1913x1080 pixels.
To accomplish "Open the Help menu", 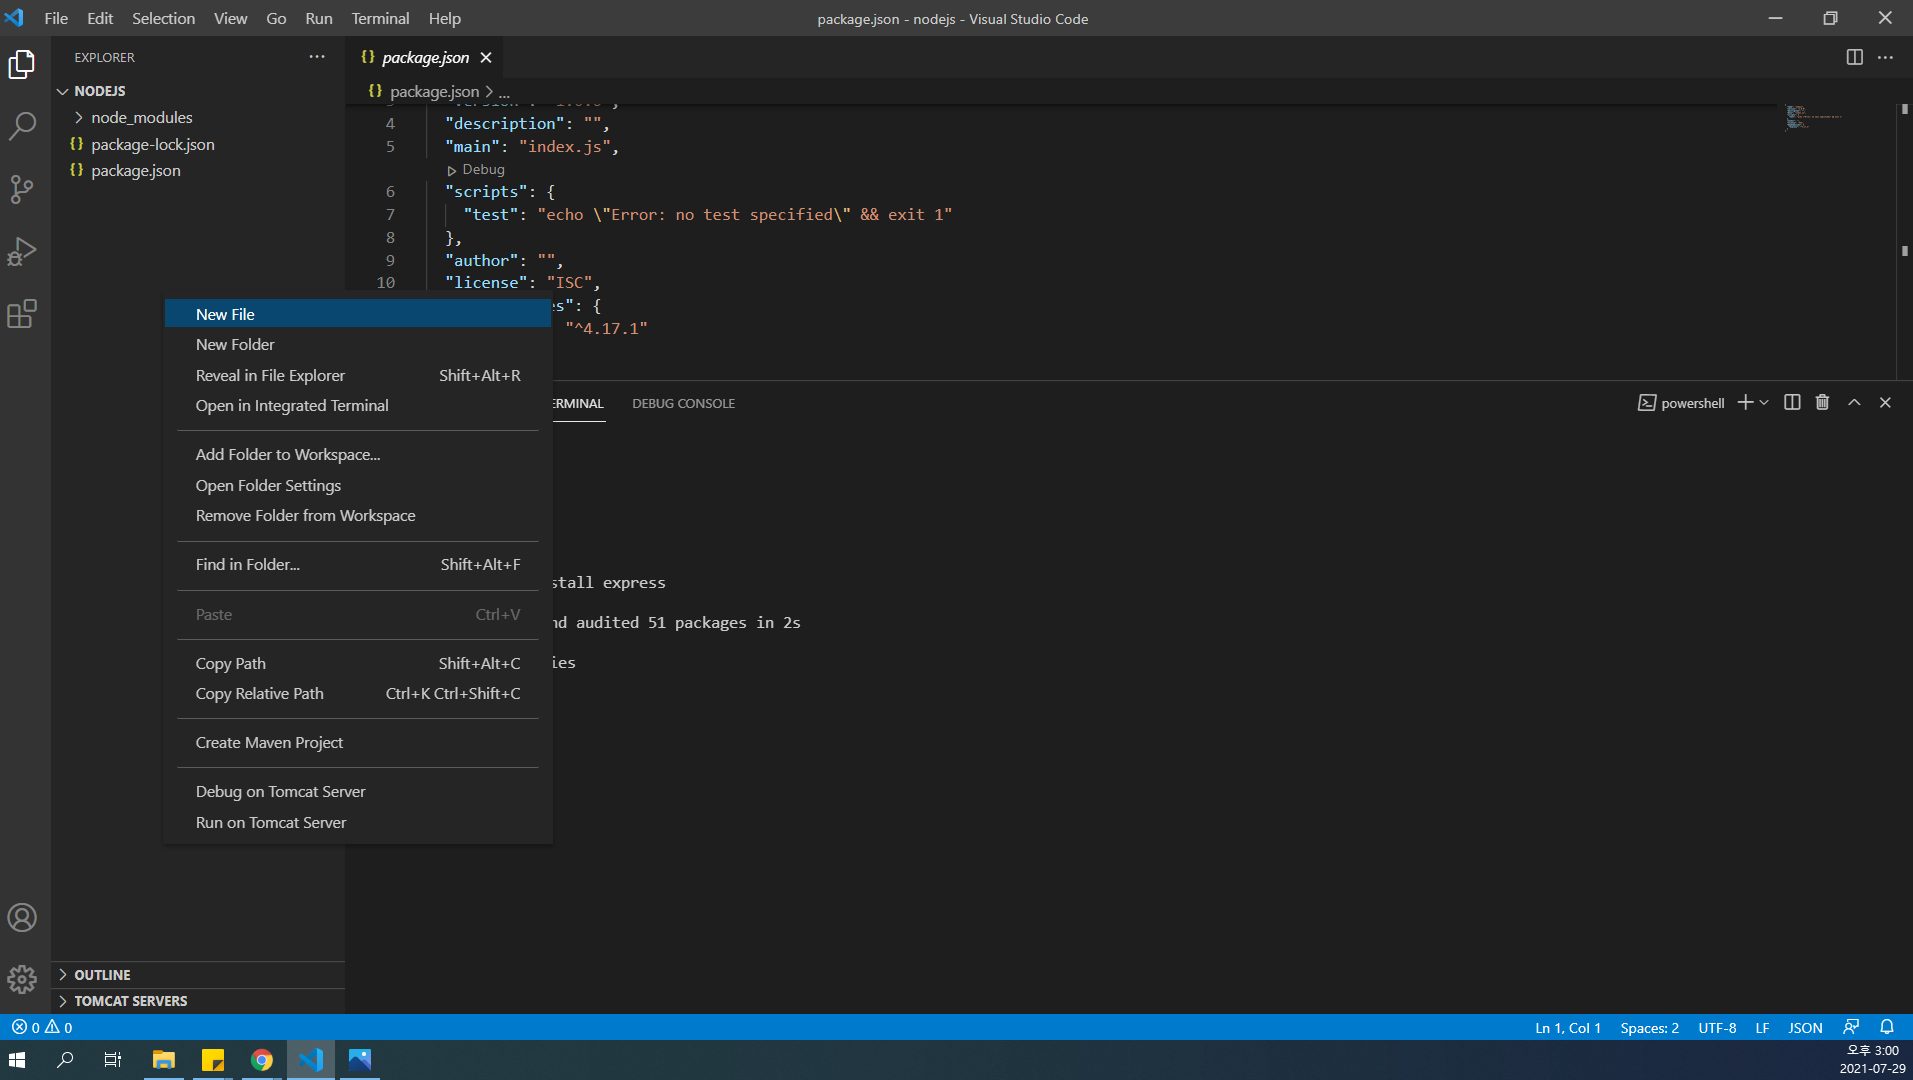I will 444,18.
